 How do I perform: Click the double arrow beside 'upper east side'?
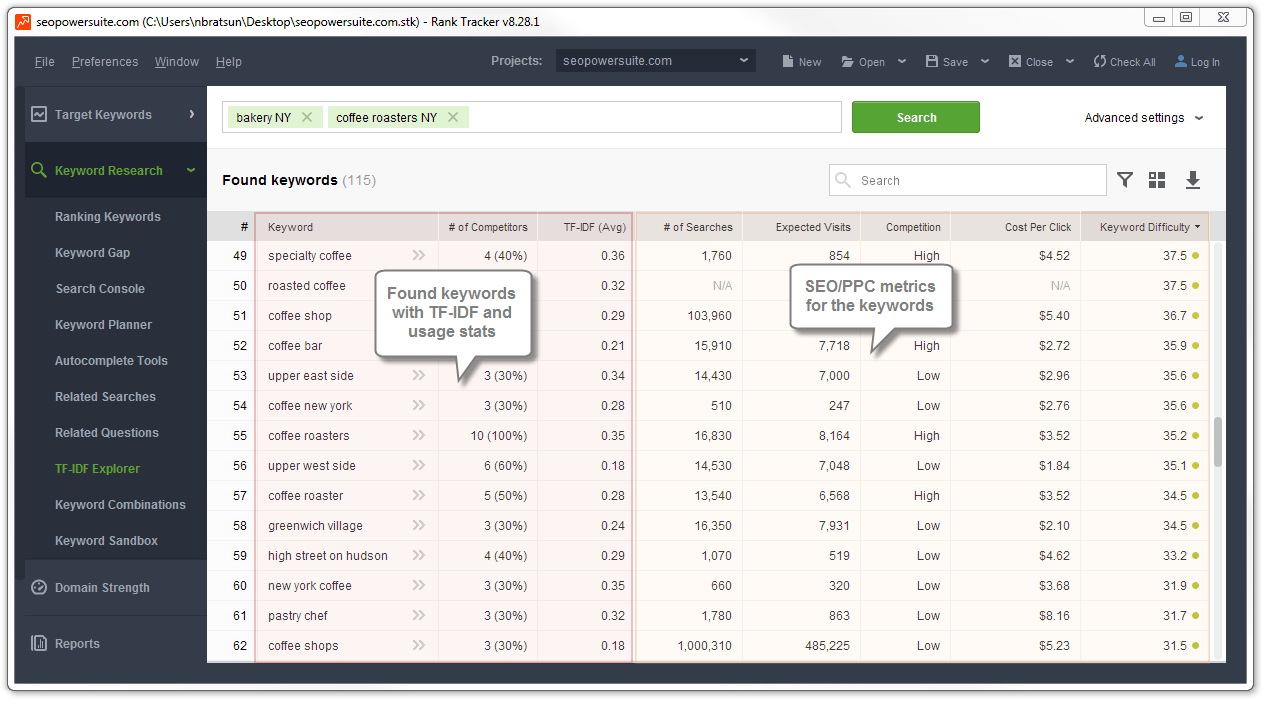(x=418, y=375)
